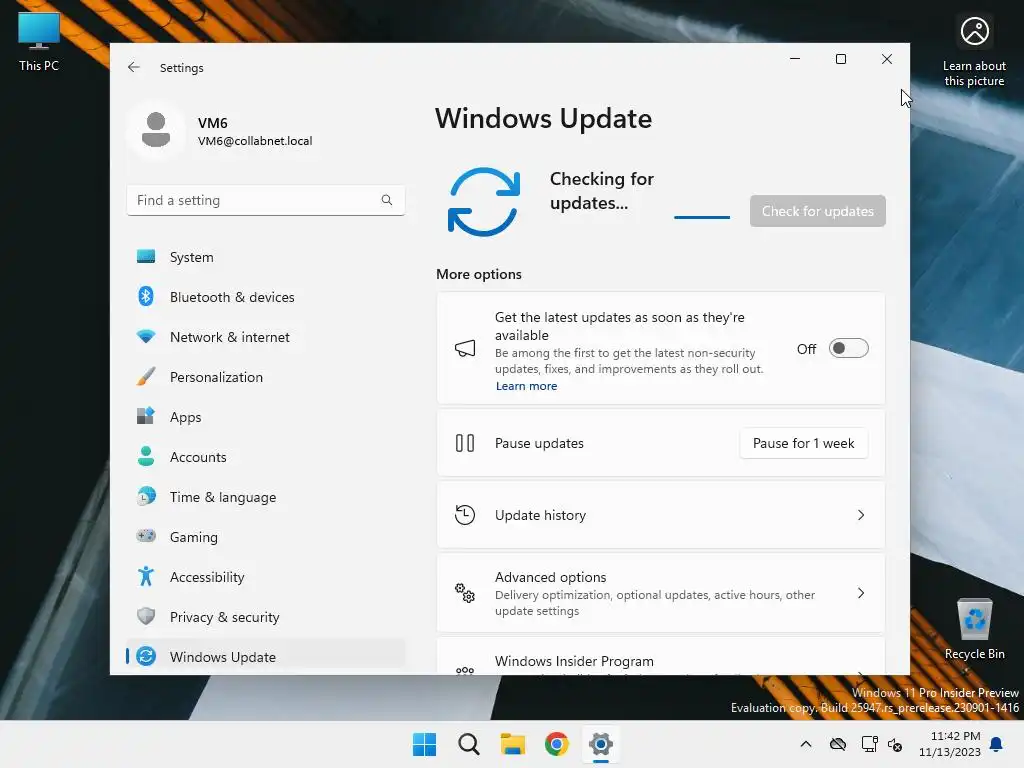Click the Apps icon in sidebar
Image resolution: width=1024 pixels, height=768 pixels.
(146, 416)
